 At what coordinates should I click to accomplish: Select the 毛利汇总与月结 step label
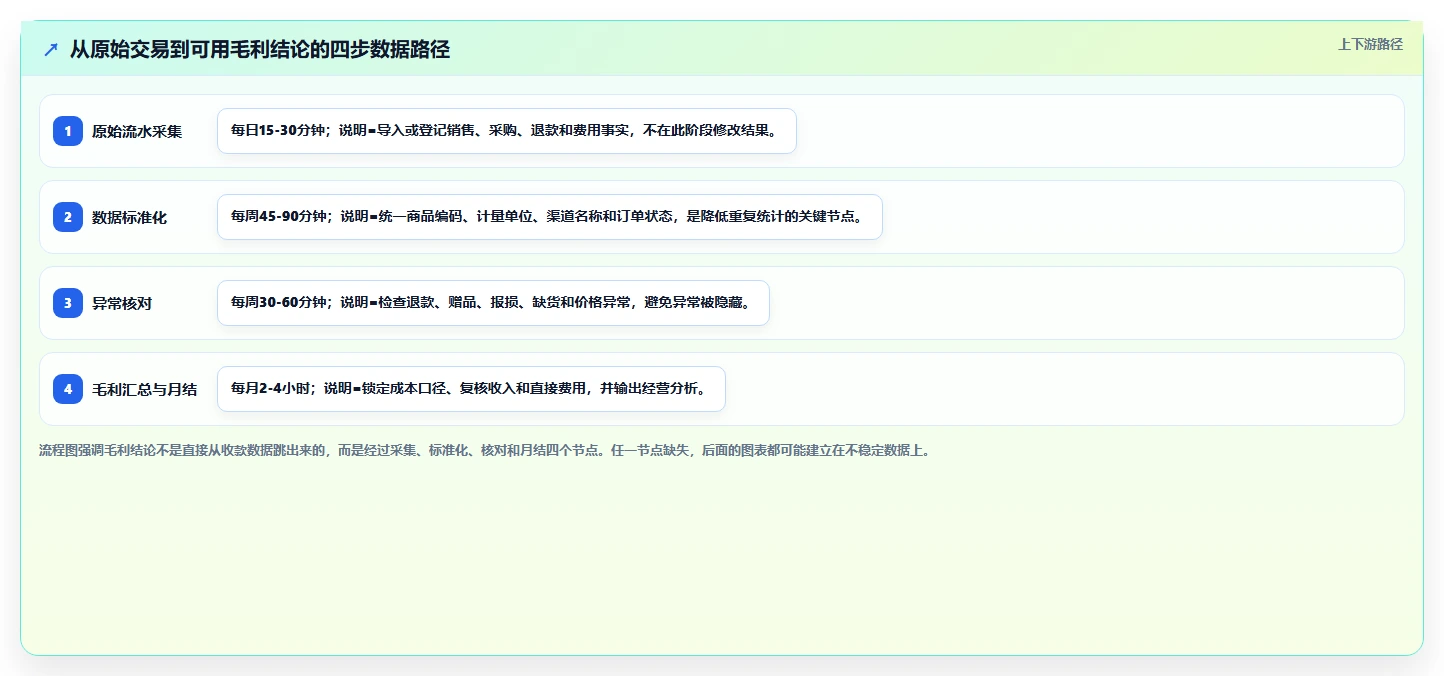point(145,389)
